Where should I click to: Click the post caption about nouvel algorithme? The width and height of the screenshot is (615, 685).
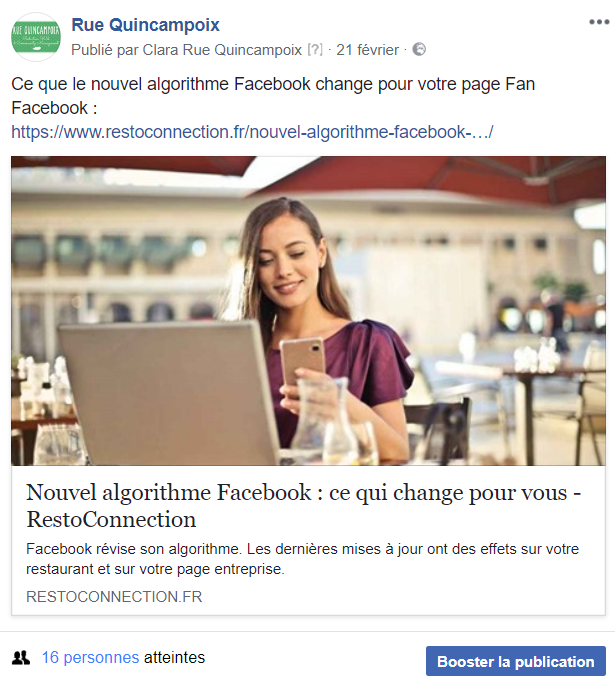(273, 96)
